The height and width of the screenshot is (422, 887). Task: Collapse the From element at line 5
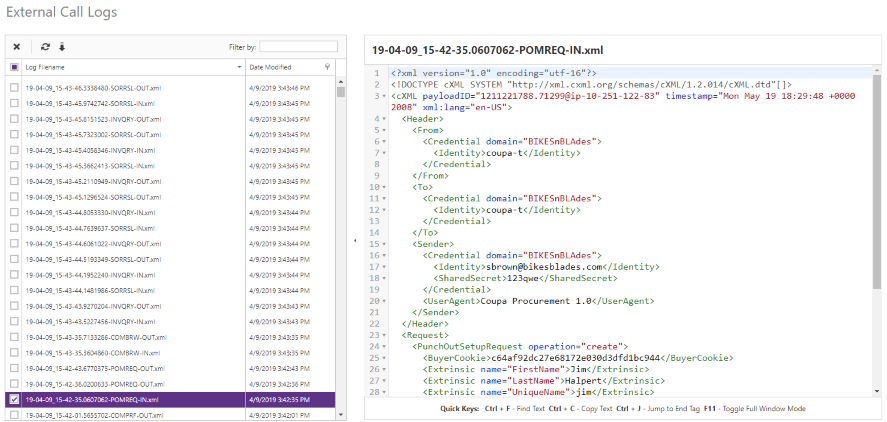pos(384,130)
